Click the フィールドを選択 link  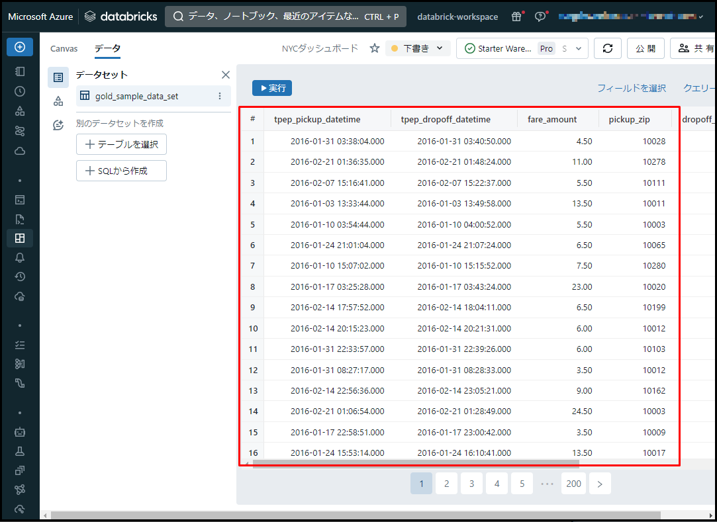[x=631, y=88]
